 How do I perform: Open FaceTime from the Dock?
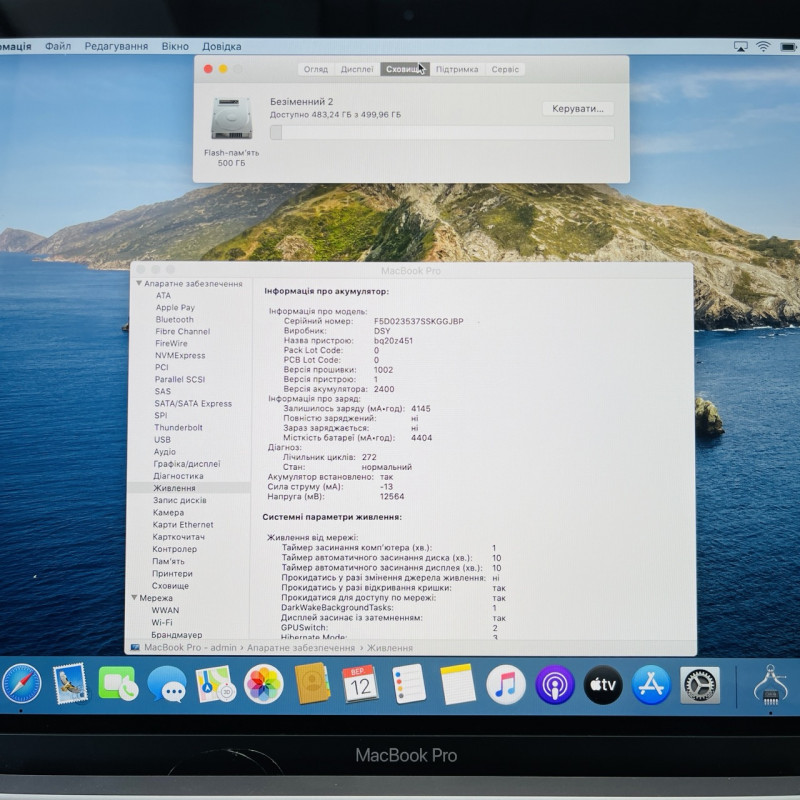click(x=118, y=683)
